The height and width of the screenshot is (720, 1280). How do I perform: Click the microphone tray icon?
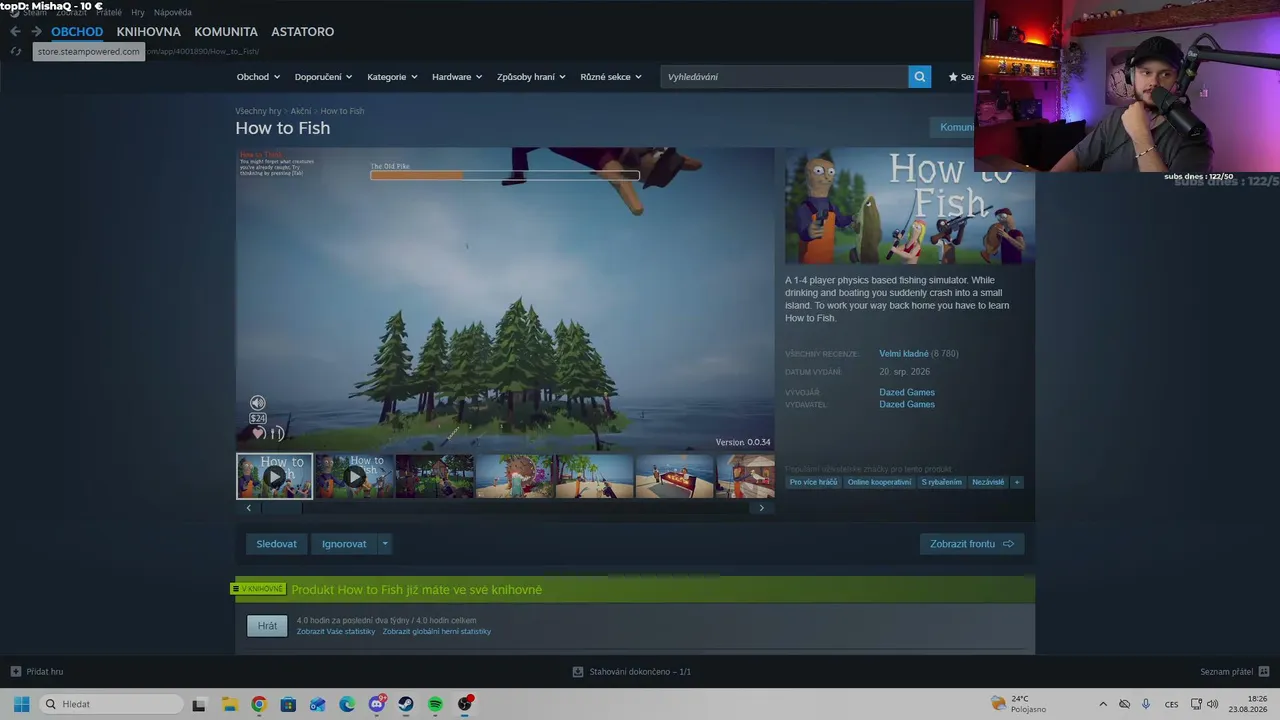pos(1146,704)
